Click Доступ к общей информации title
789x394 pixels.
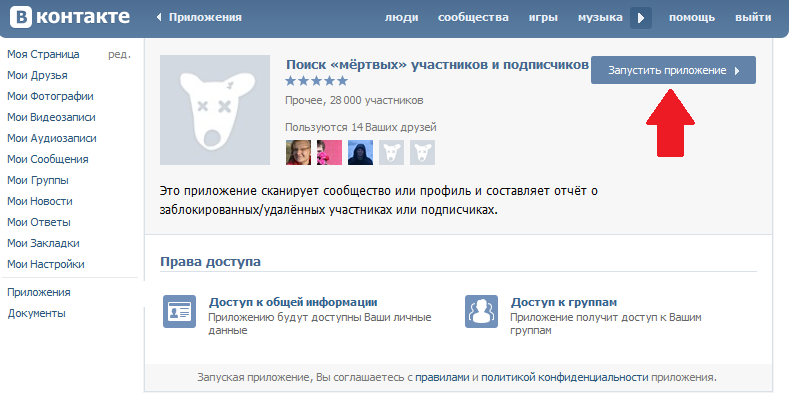[293, 302]
